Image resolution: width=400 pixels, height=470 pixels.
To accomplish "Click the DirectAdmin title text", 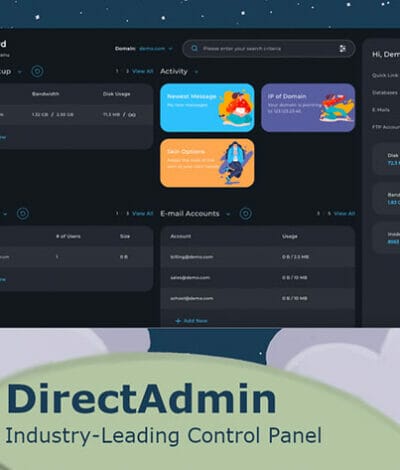I will [141, 399].
